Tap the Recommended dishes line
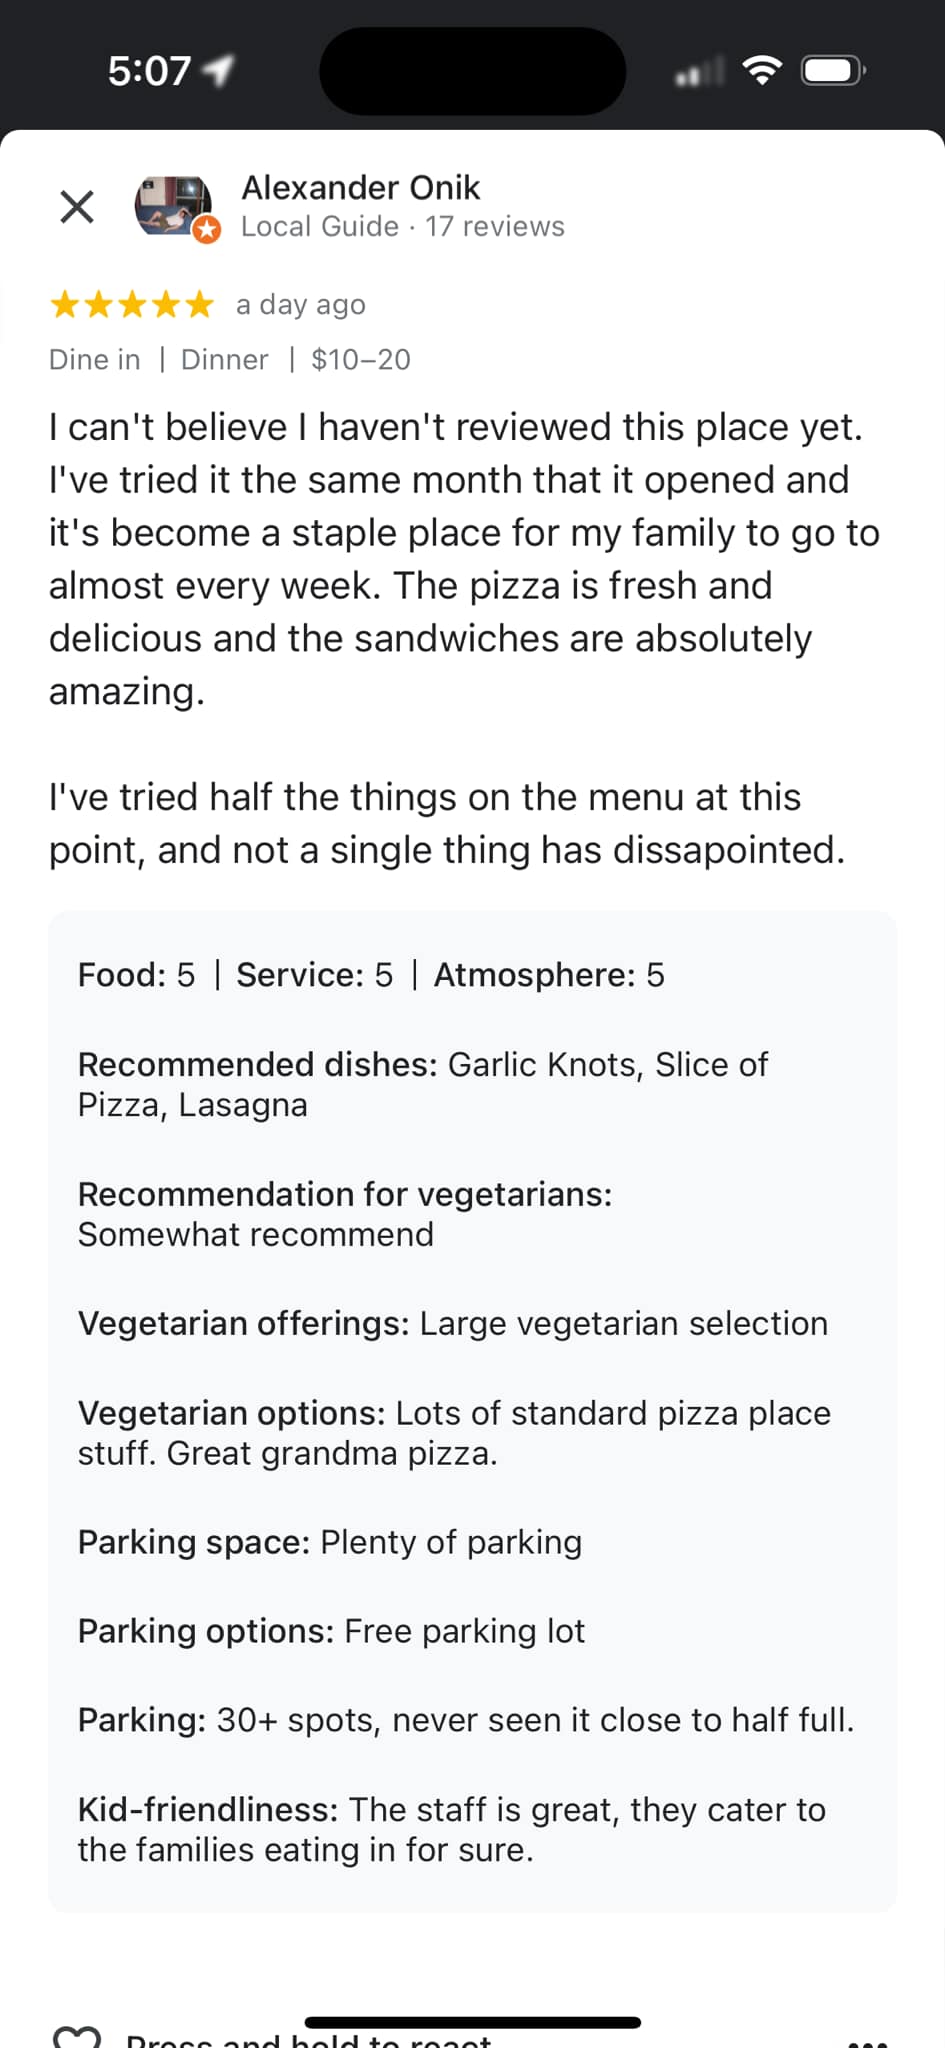 click(x=423, y=1085)
